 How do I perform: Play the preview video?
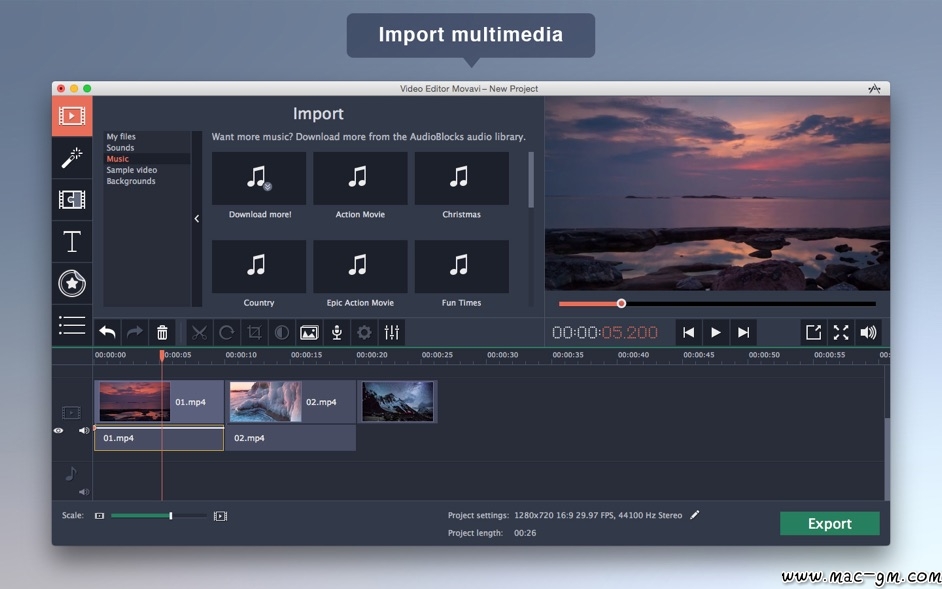(716, 332)
